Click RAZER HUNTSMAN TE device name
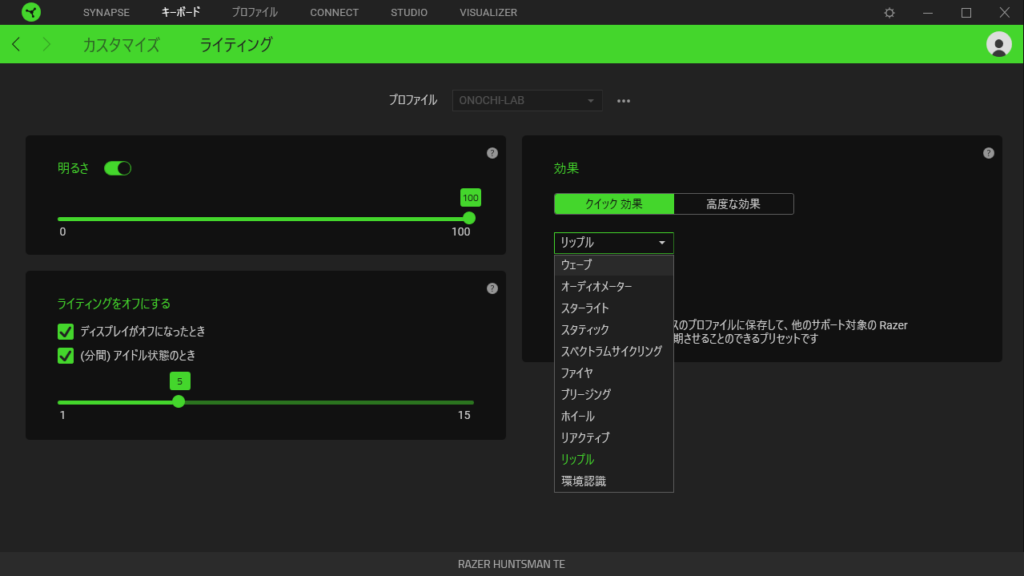This screenshot has height=576, width=1024. click(511, 564)
